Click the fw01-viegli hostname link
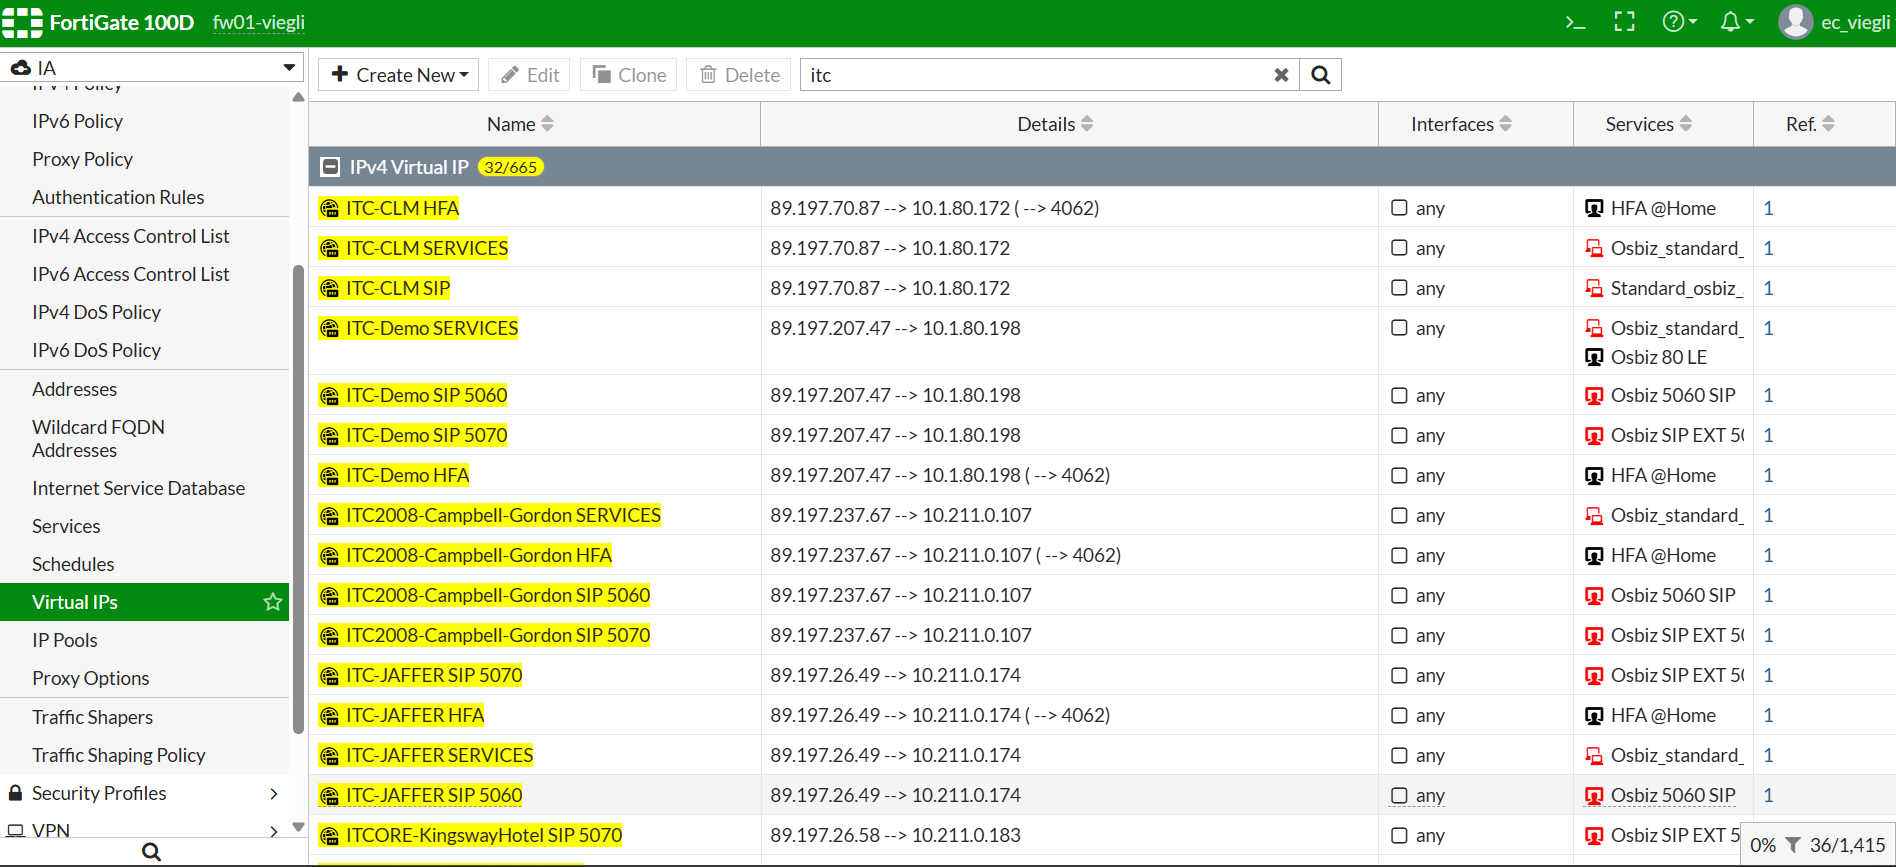Image resolution: width=1896 pixels, height=867 pixels. tap(259, 22)
